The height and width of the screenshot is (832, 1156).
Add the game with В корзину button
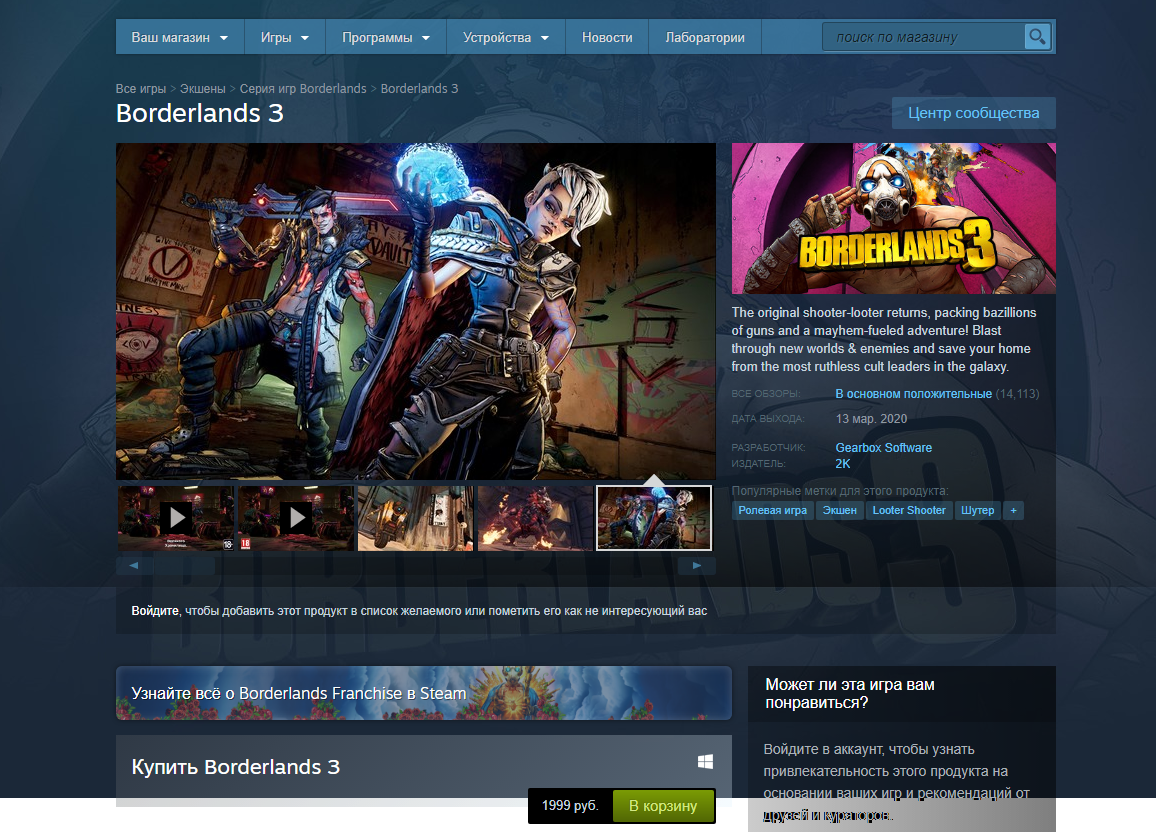(x=663, y=805)
